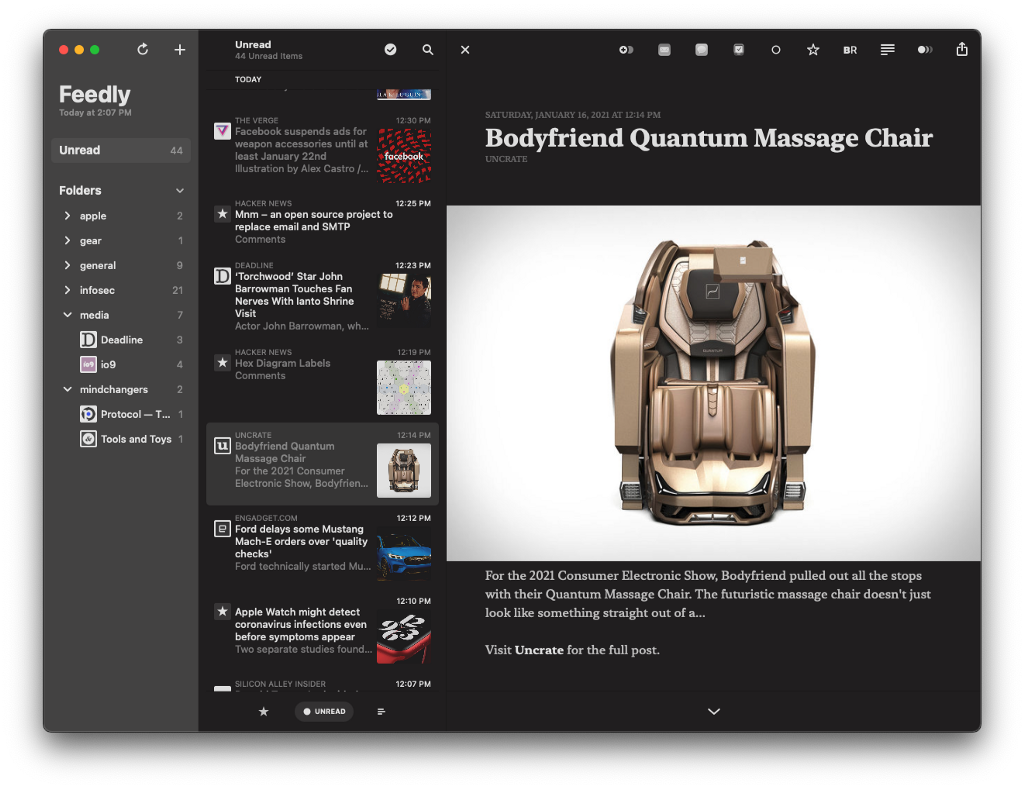Click the Facebook article thumbnail
This screenshot has height=789, width=1024.
[404, 156]
